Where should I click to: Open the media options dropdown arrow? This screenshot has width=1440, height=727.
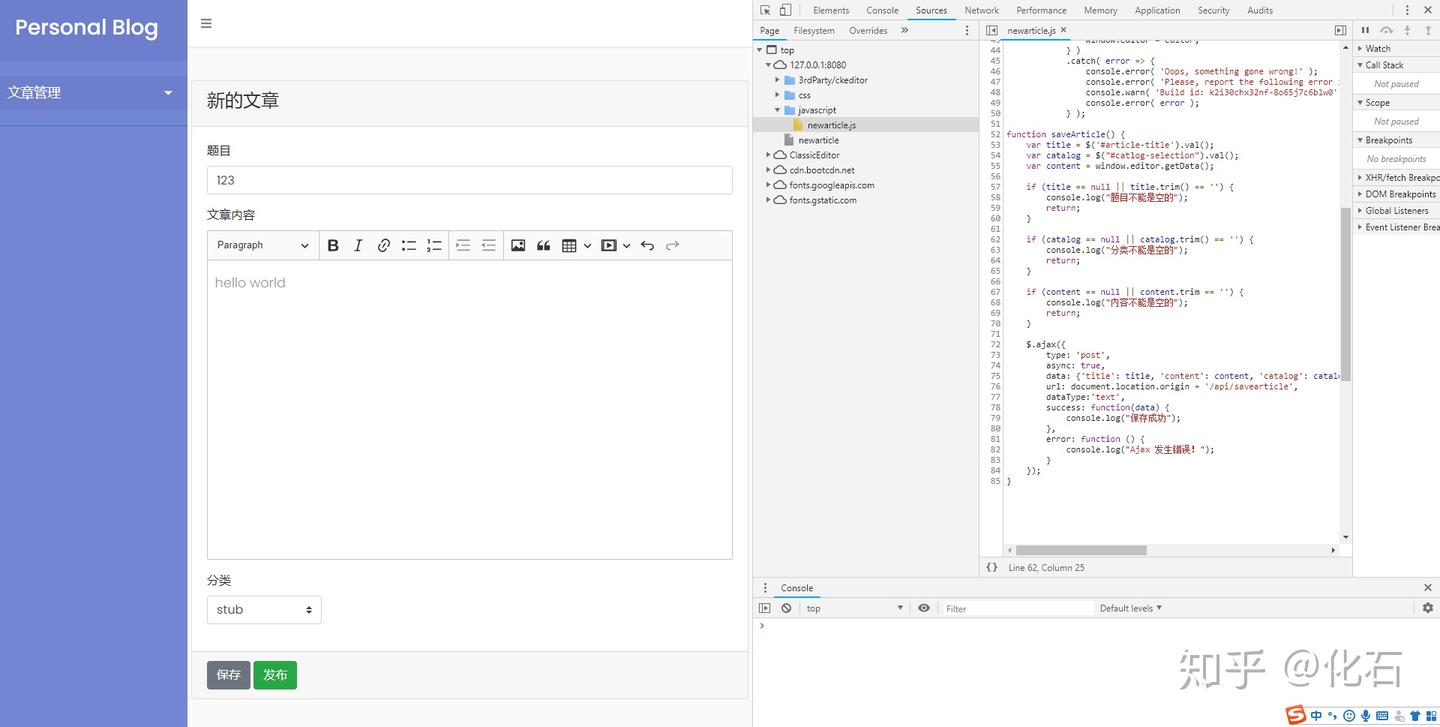627,245
